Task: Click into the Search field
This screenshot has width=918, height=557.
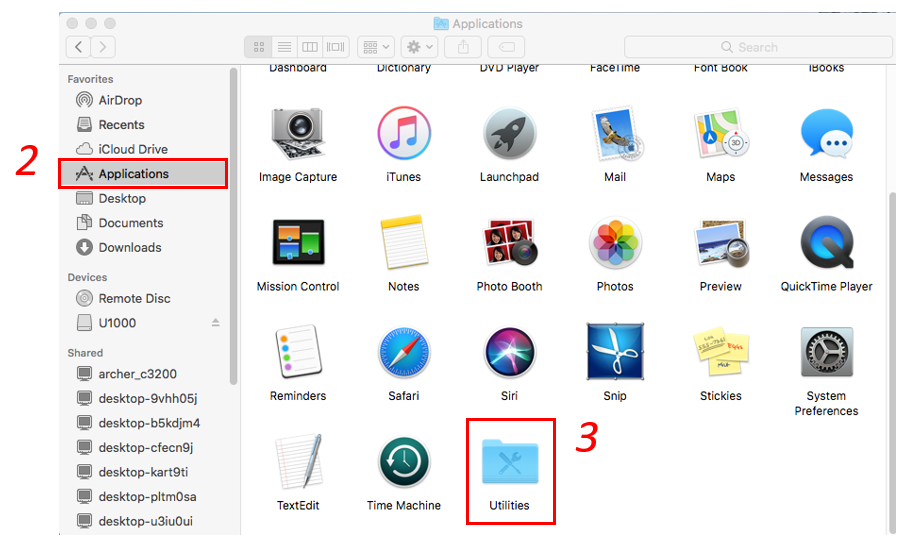Action: (x=758, y=47)
